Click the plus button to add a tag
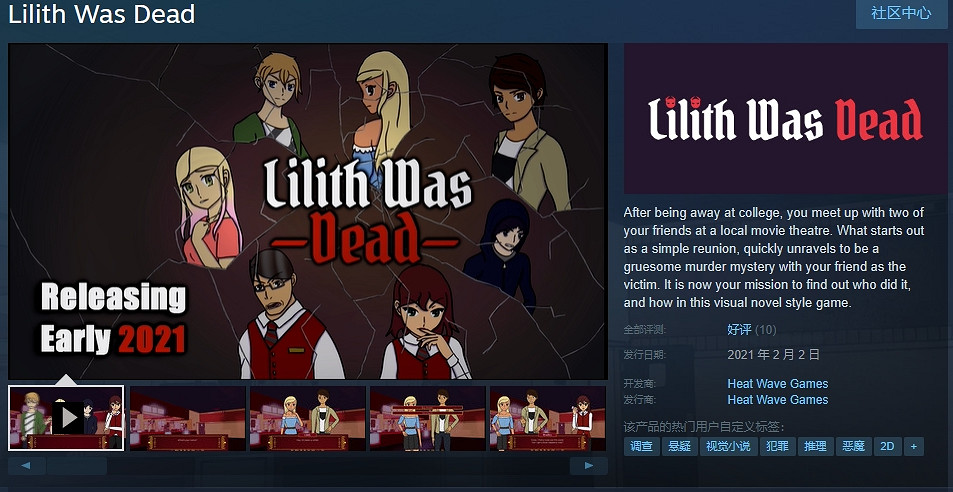 (x=913, y=446)
